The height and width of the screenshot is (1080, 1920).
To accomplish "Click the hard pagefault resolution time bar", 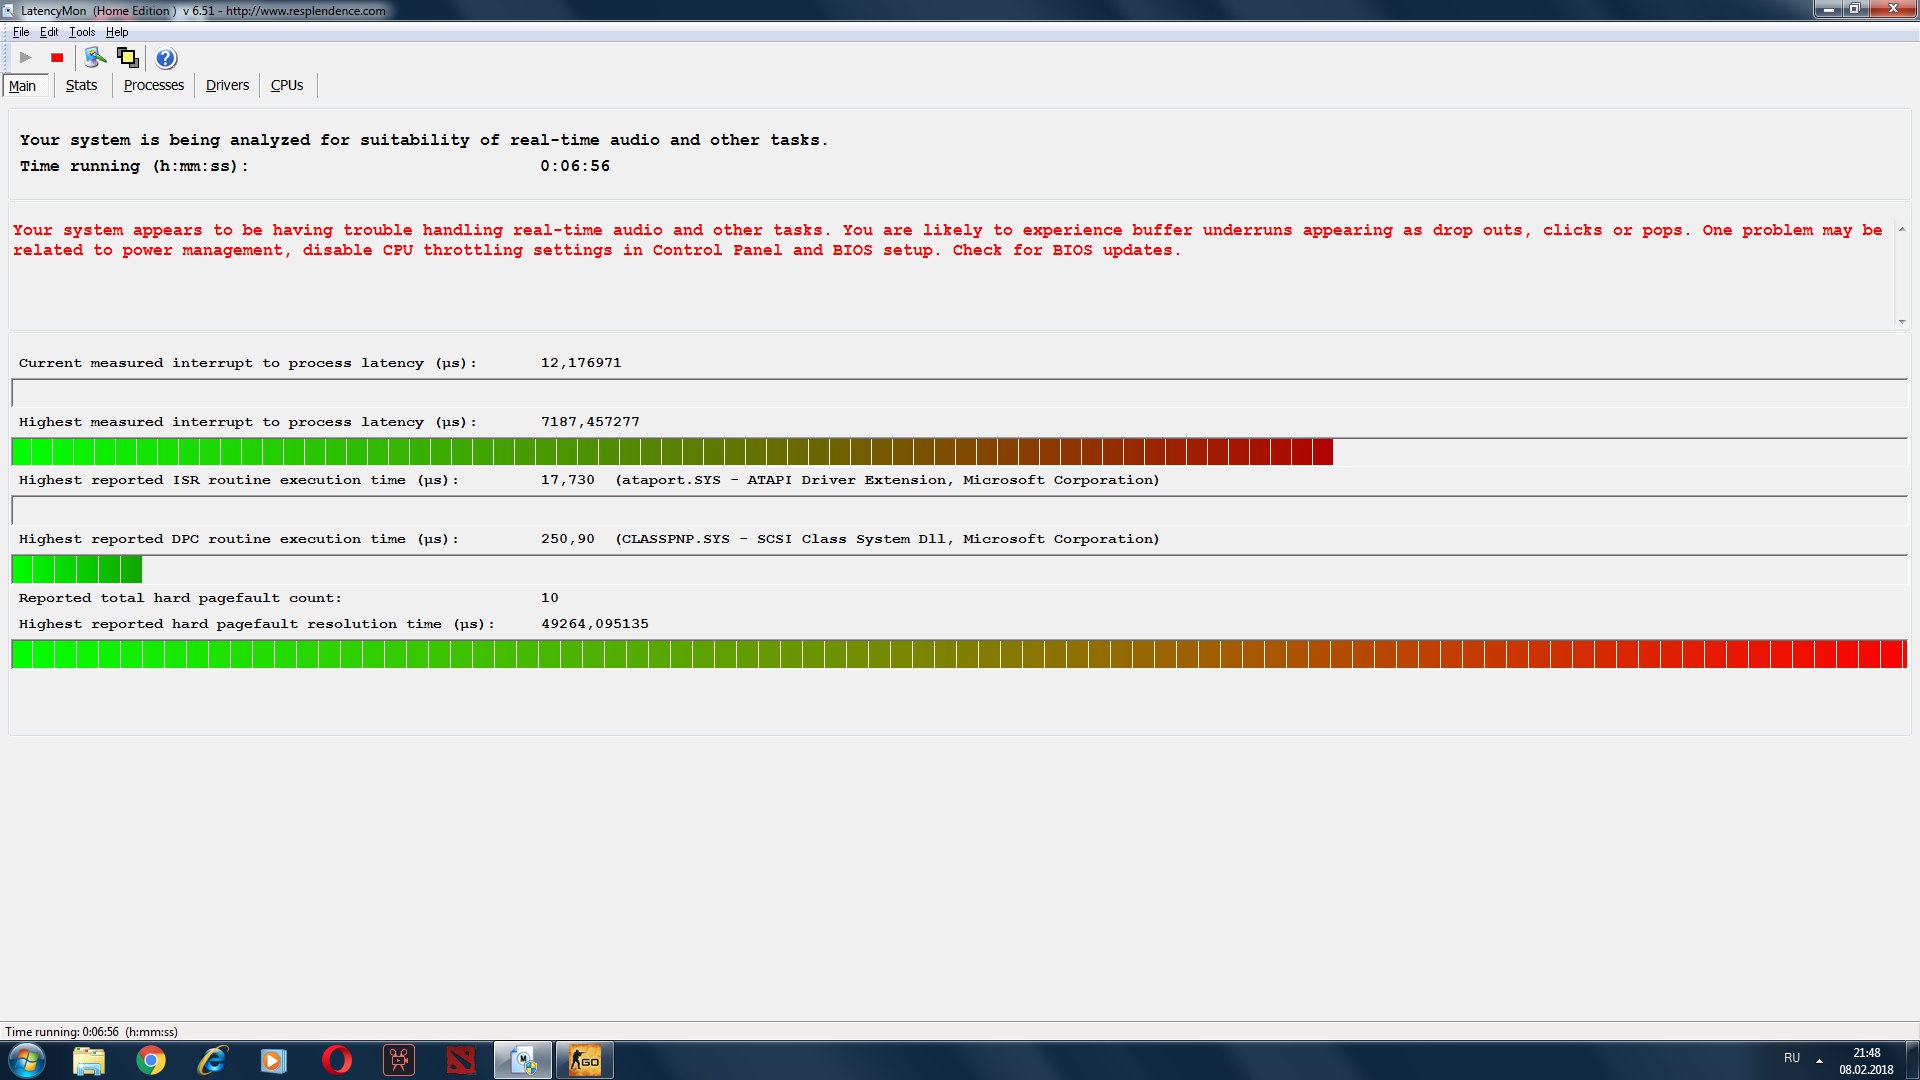I will point(958,654).
